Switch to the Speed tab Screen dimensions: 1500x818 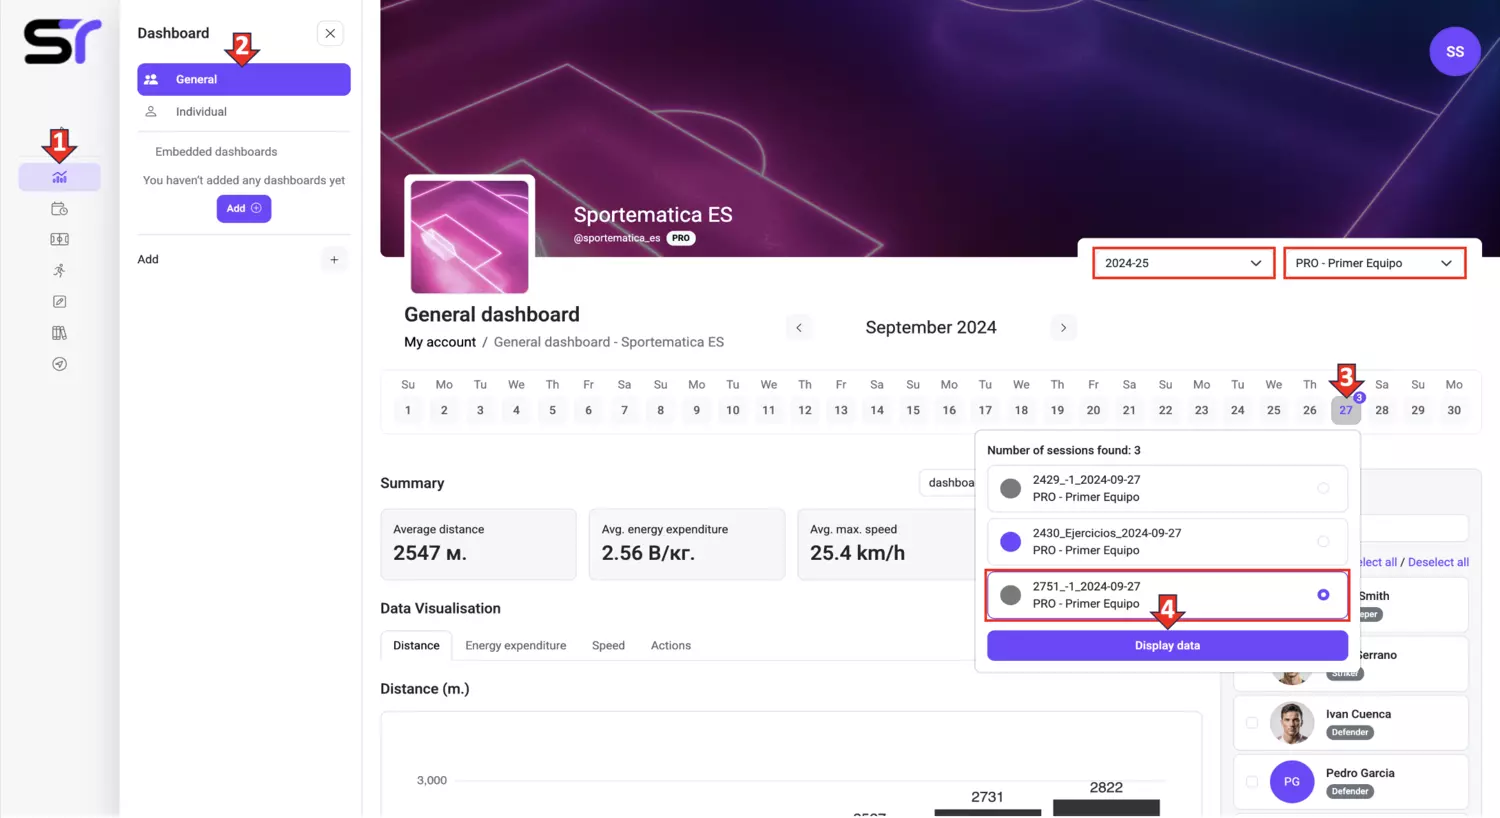[608, 645]
